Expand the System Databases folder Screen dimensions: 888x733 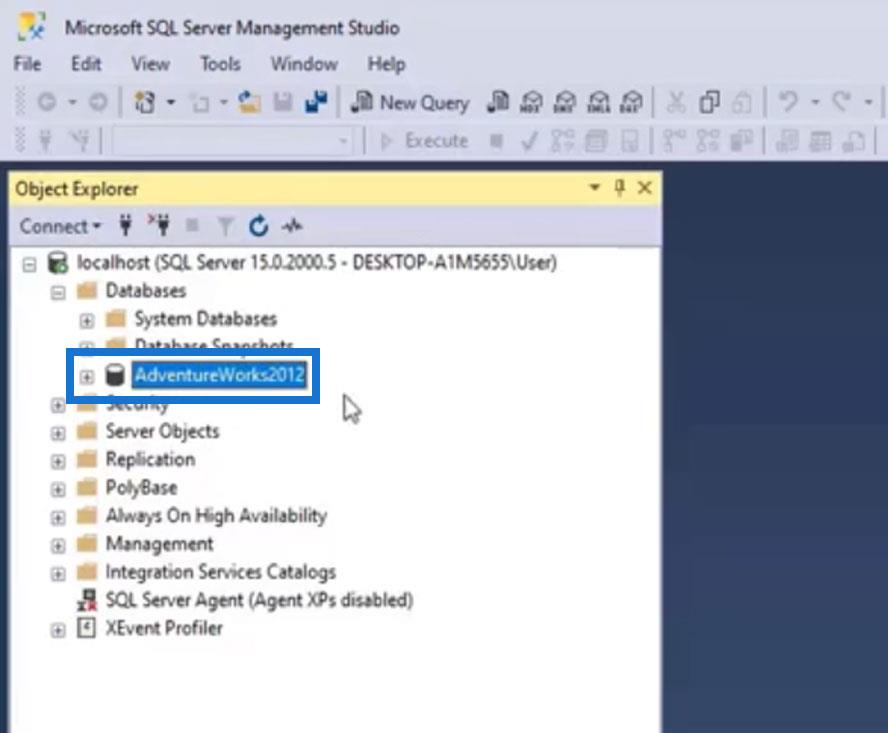coord(87,321)
